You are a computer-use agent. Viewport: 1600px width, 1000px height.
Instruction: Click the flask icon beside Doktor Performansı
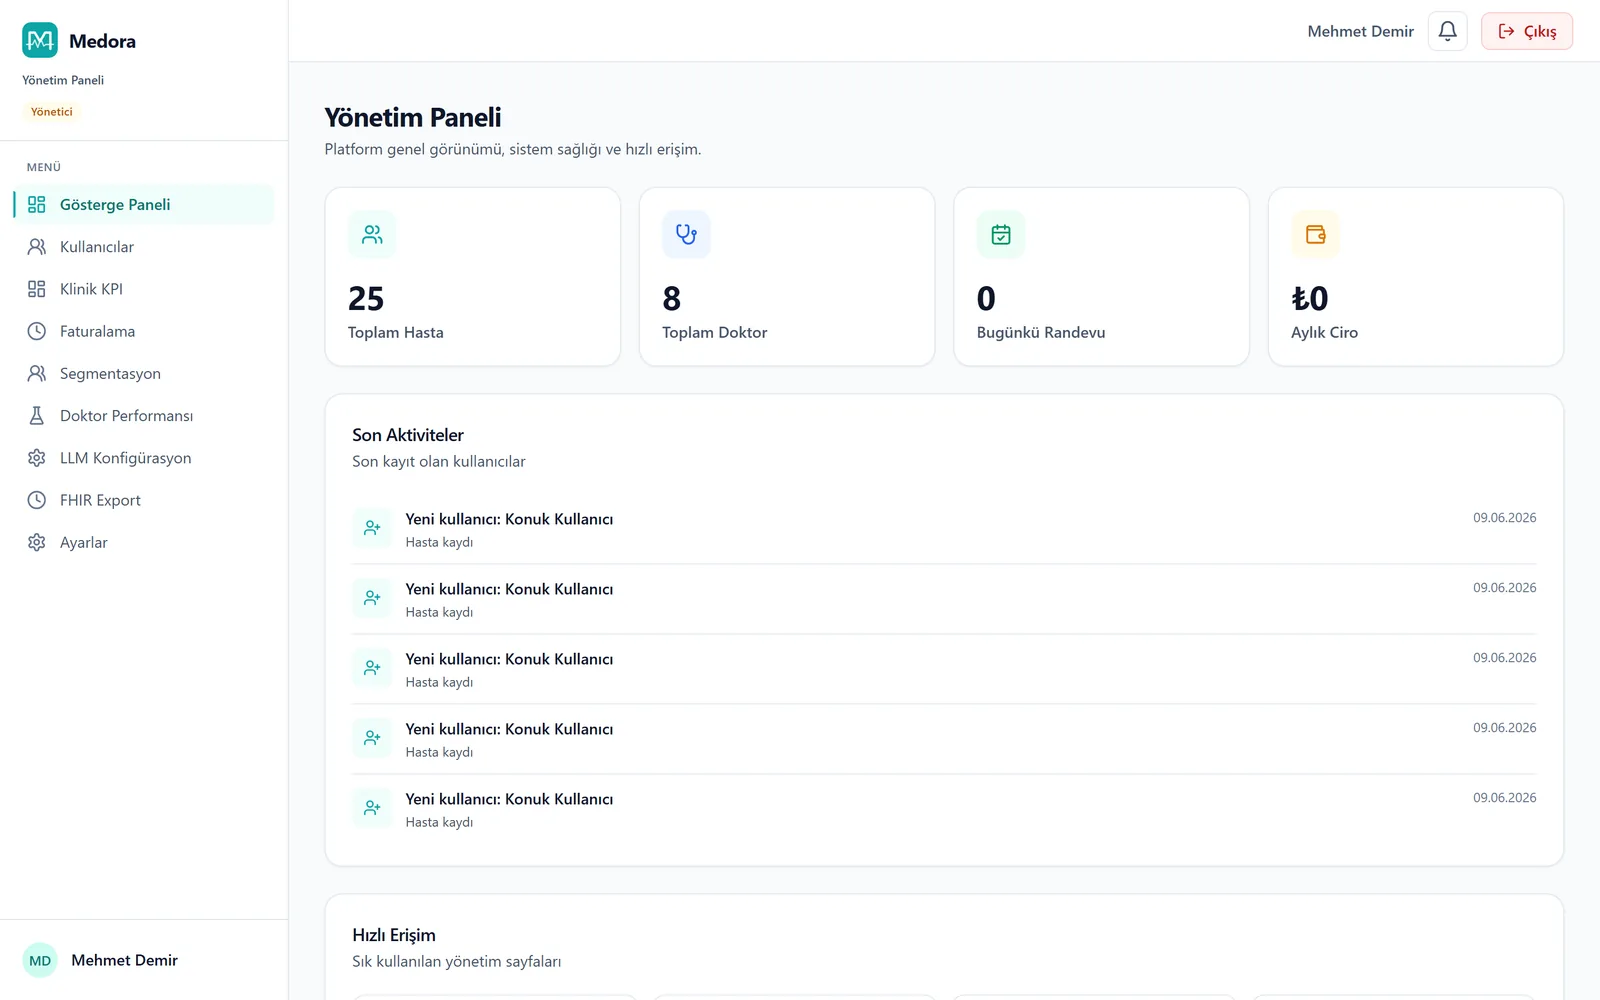click(x=37, y=415)
